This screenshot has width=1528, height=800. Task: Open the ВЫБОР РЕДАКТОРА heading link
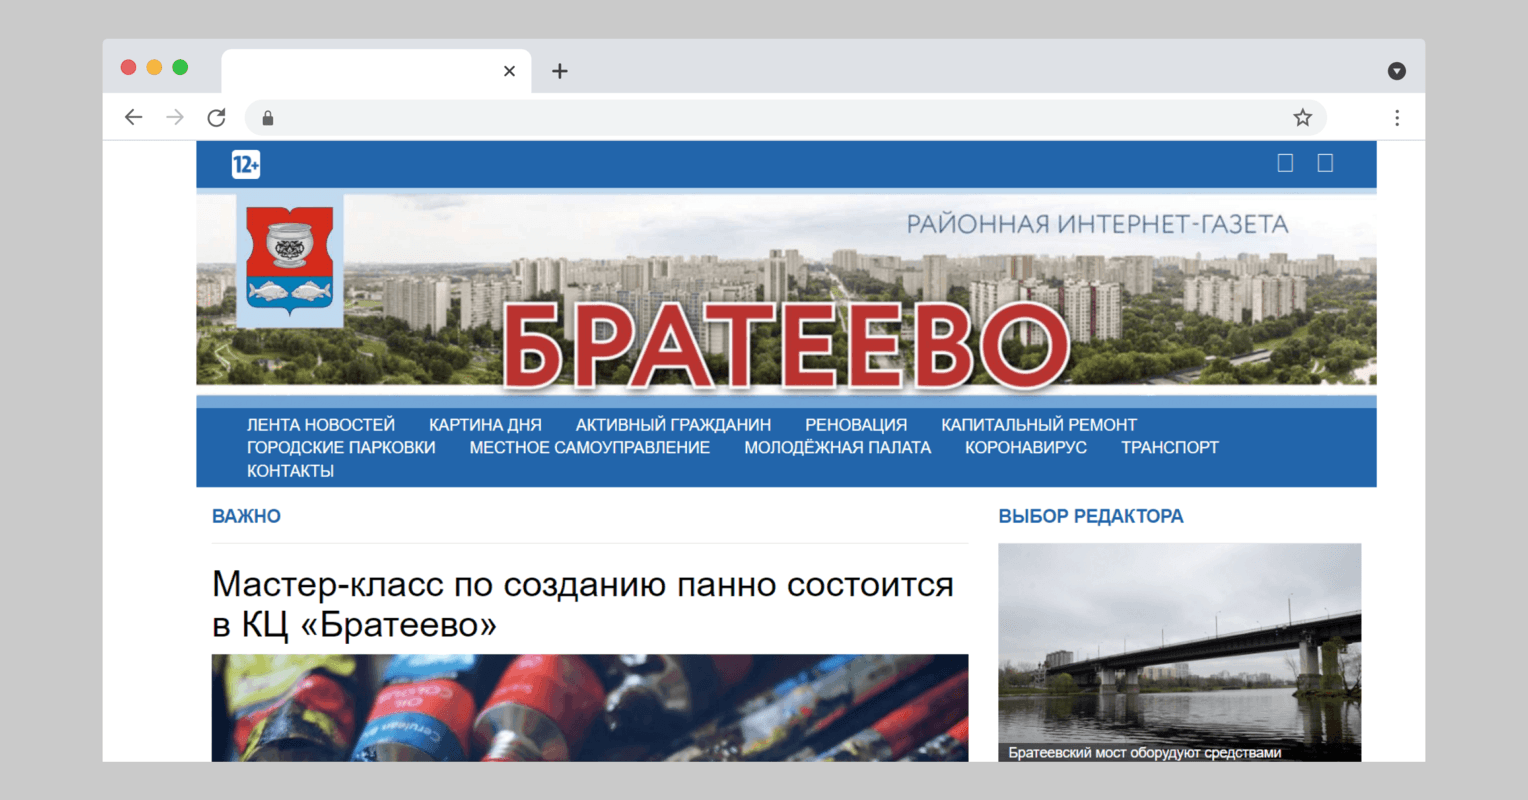coord(1091,516)
